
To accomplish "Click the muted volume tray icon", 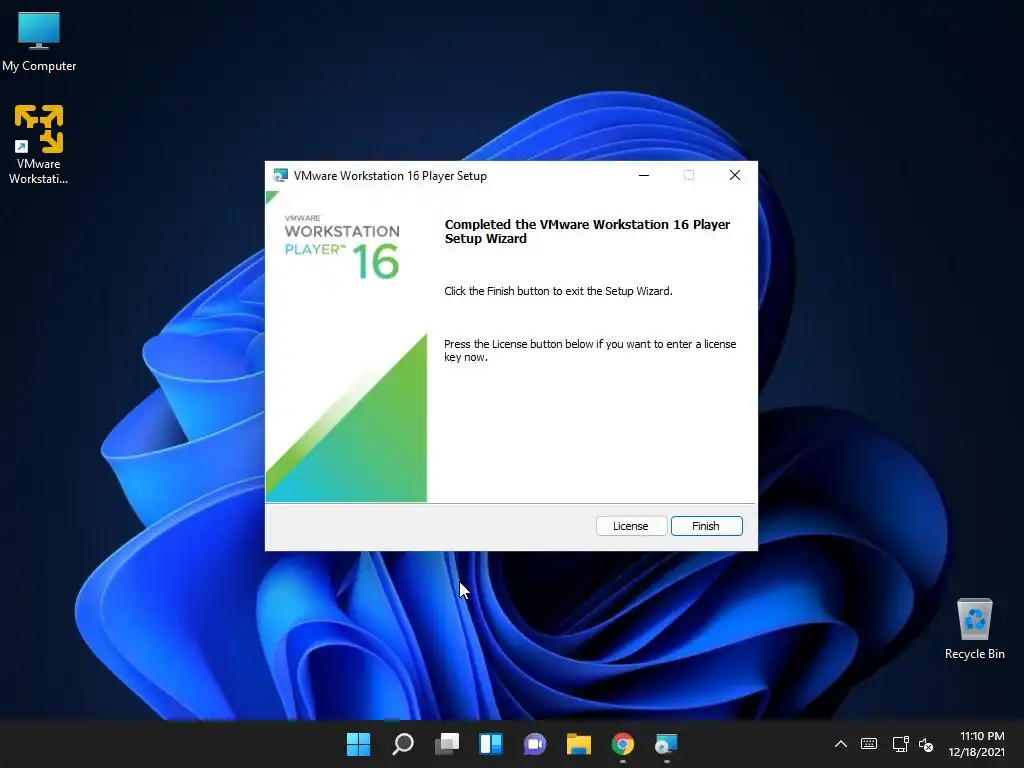I will (x=926, y=744).
